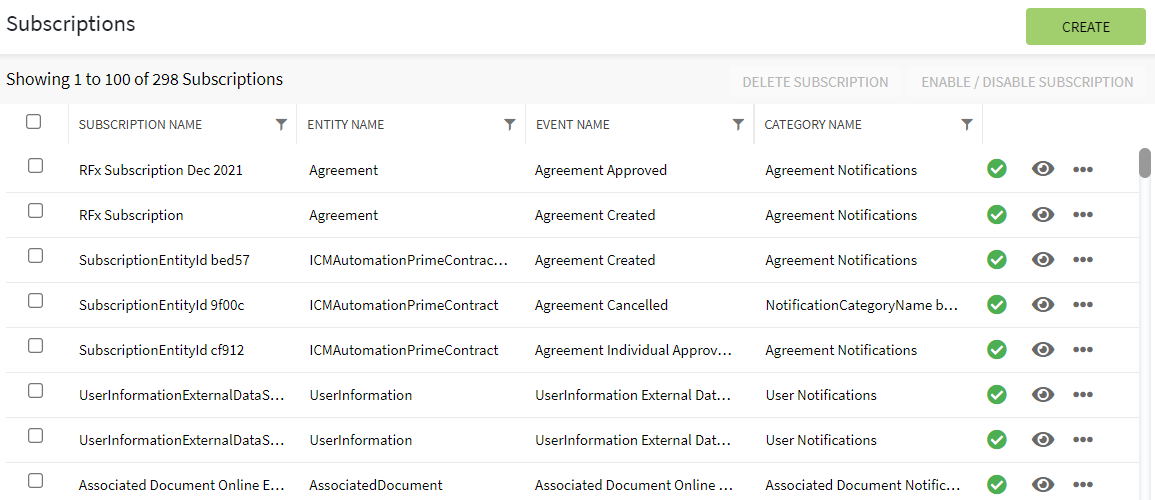Viewport: 1155px width, 500px height.
Task: Click eye icon for SubscriptionEntityId 9f00c row
Action: tap(1043, 304)
